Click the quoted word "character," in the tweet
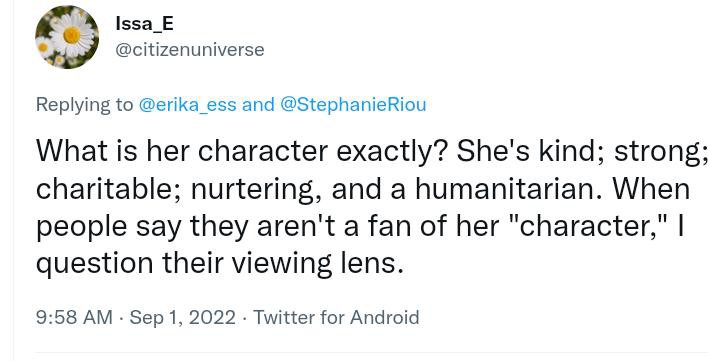Image resolution: width=708 pixels, height=362 pixels. tap(591, 226)
